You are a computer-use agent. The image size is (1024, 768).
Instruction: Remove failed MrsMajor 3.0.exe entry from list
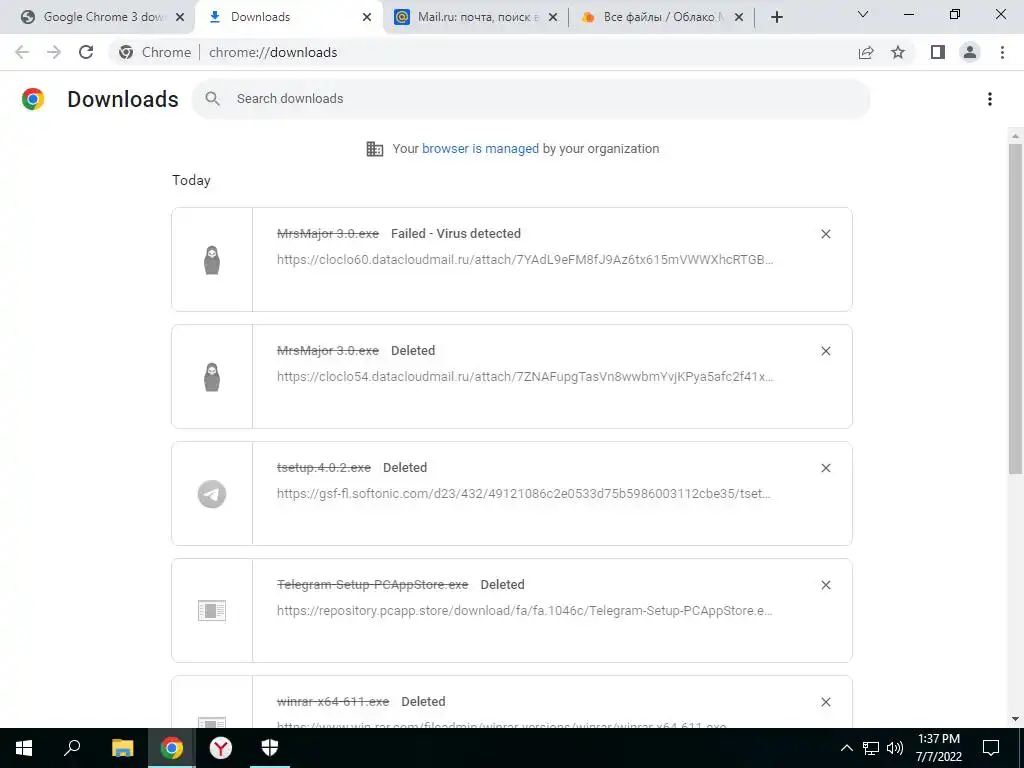825,234
